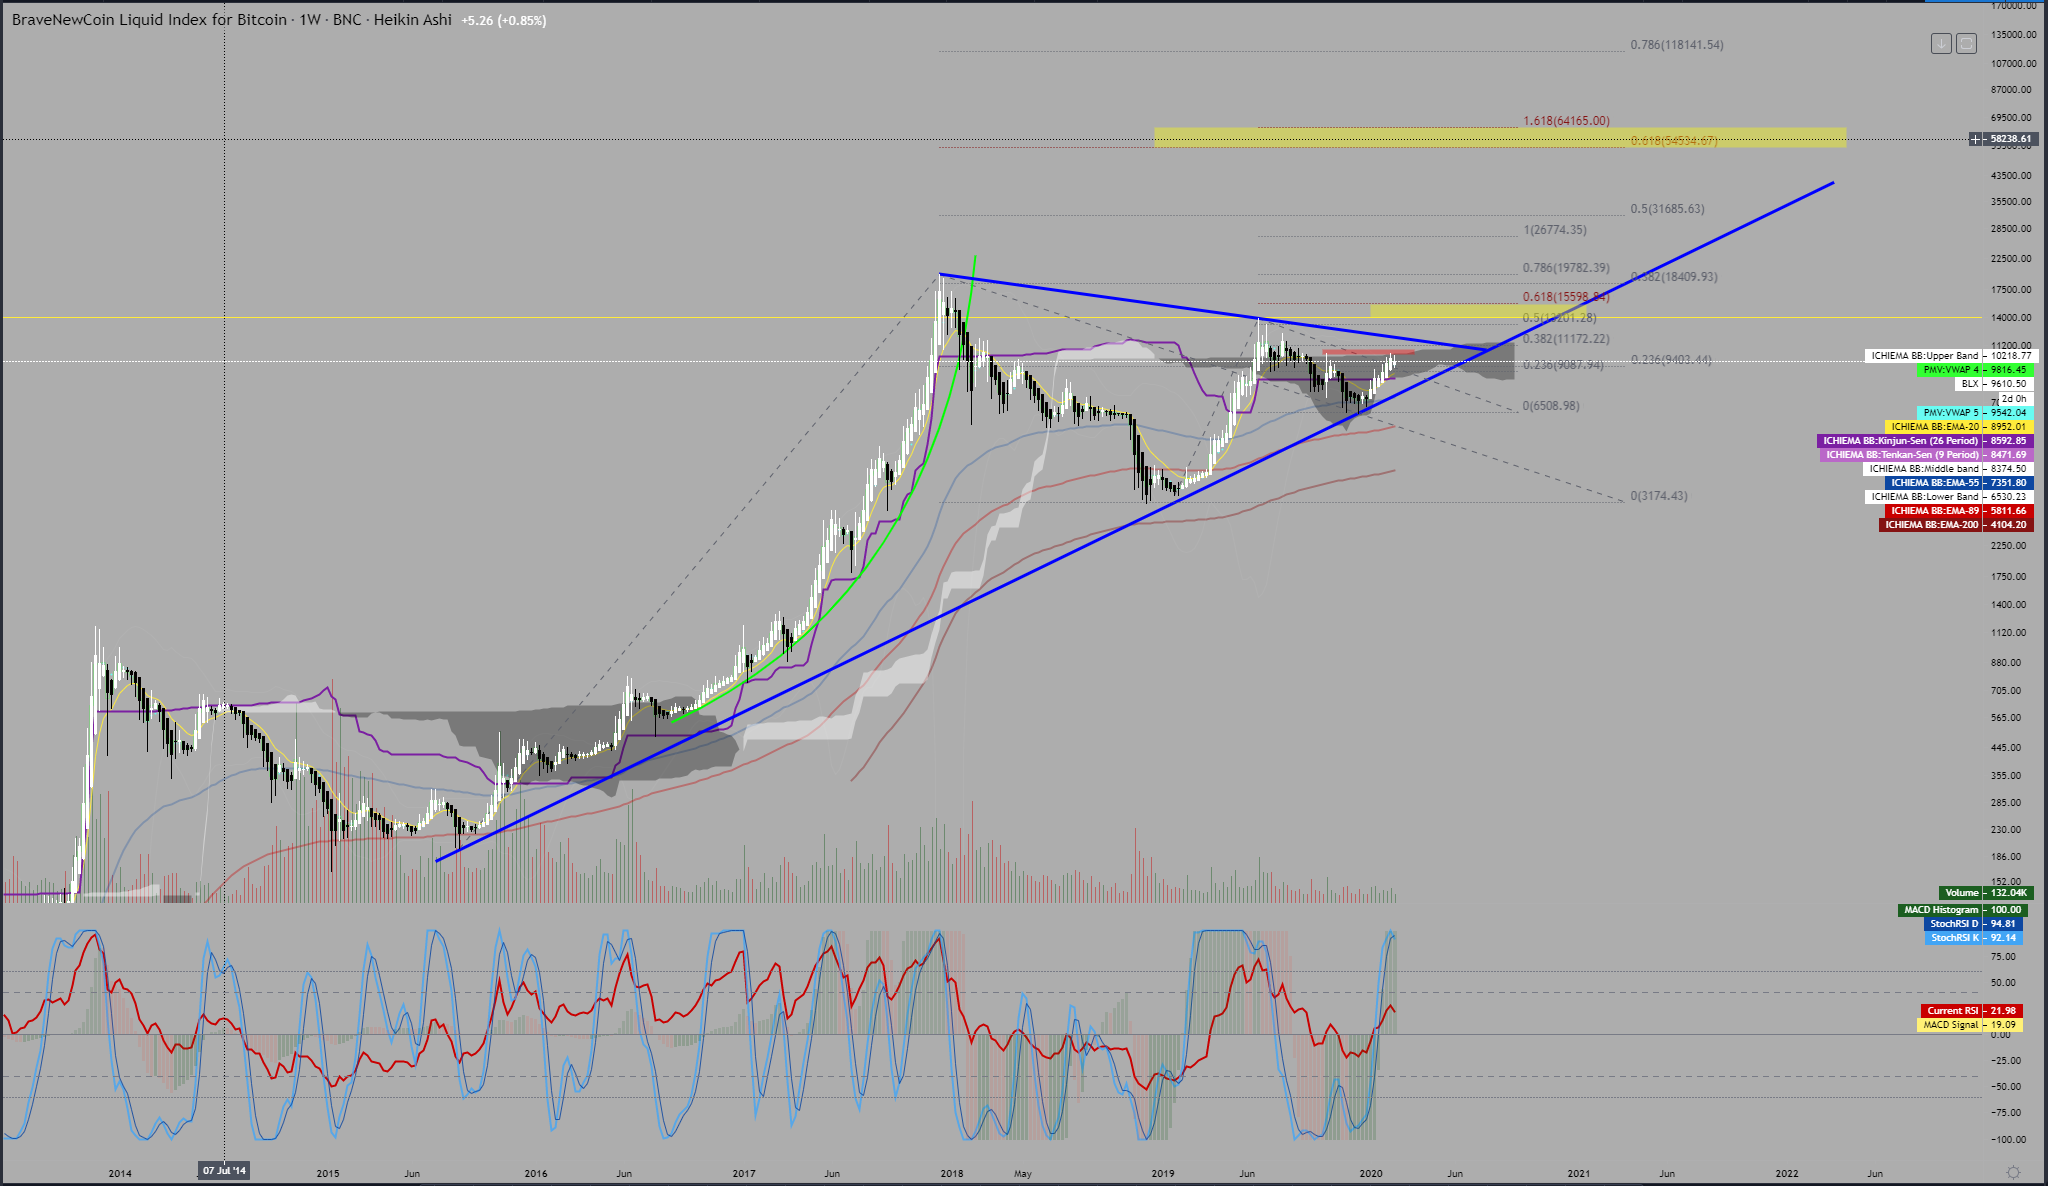Viewport: 2048px width, 1186px height.
Task: Select the StochRSI K label
Action: tap(1954, 938)
